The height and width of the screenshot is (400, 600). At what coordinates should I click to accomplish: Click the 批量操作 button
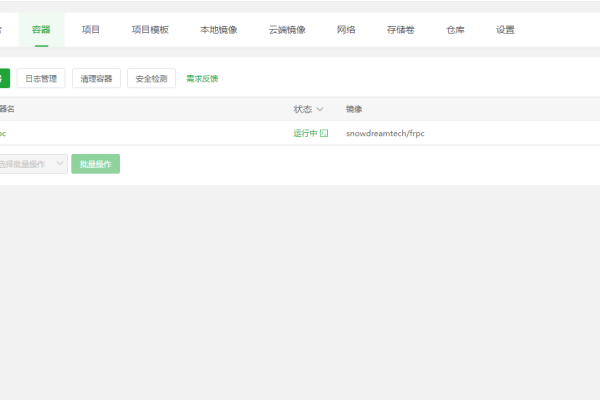pos(95,164)
